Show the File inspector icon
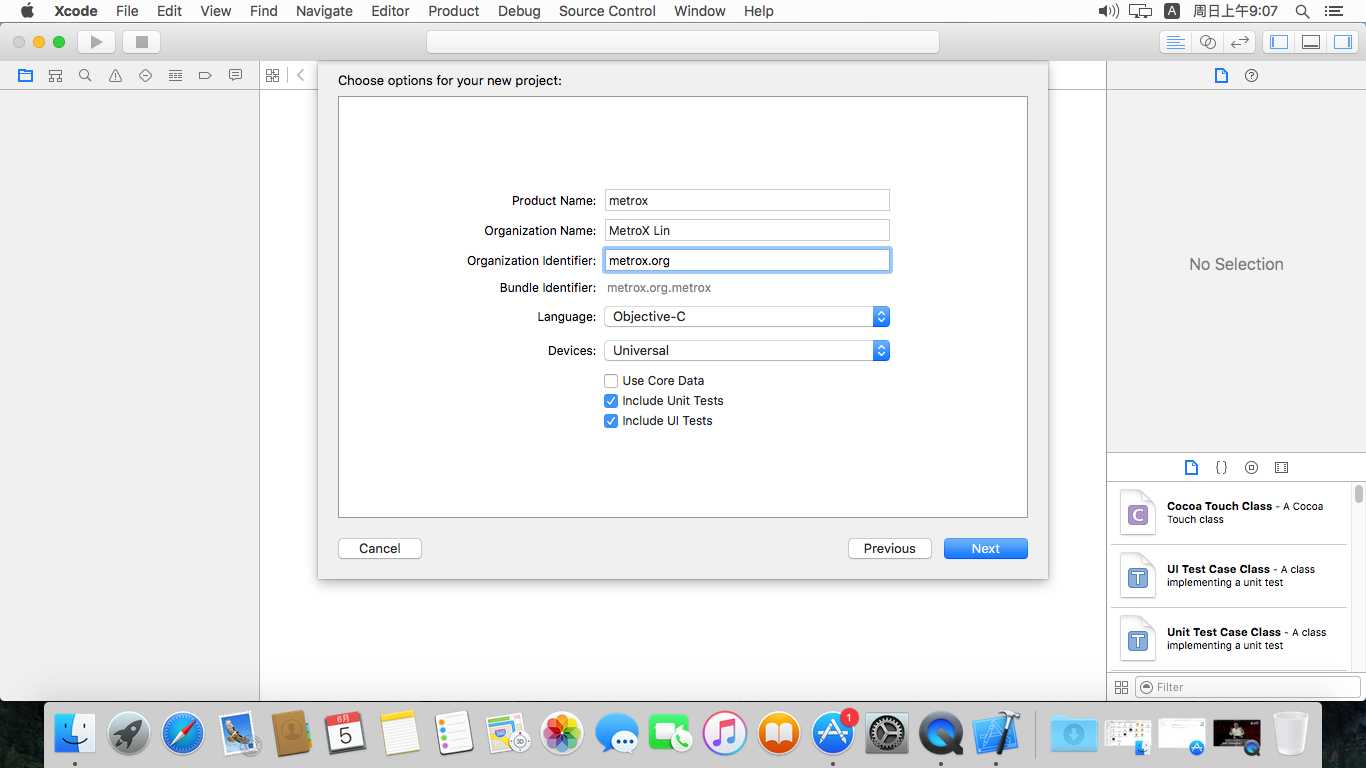 [x=1221, y=75]
